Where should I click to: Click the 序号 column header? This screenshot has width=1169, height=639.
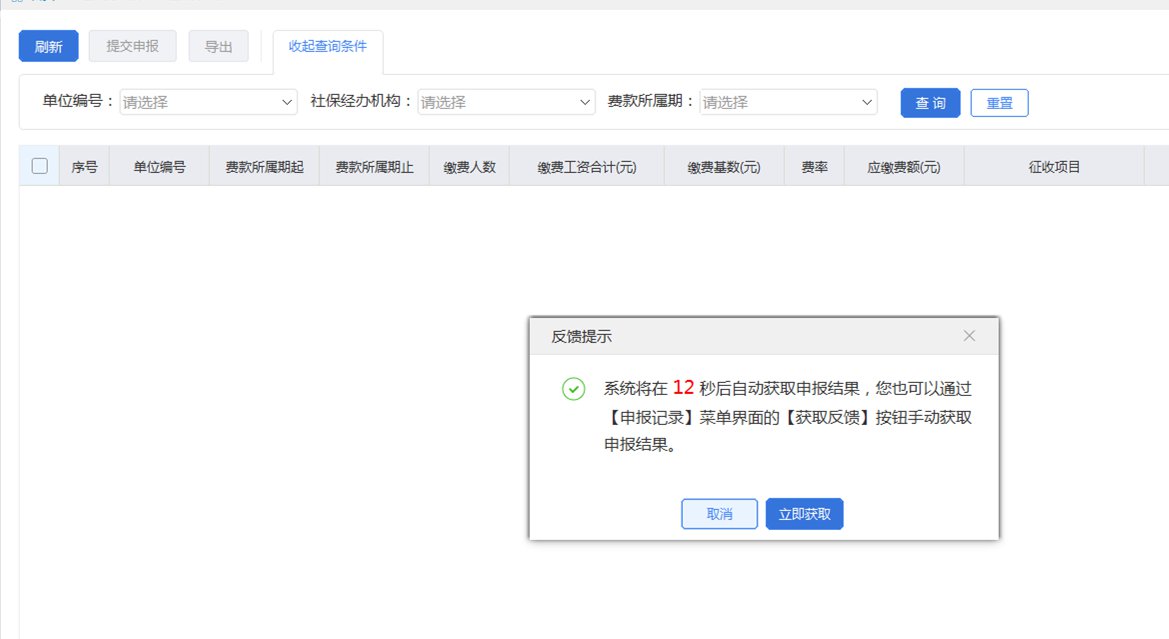click(x=84, y=167)
